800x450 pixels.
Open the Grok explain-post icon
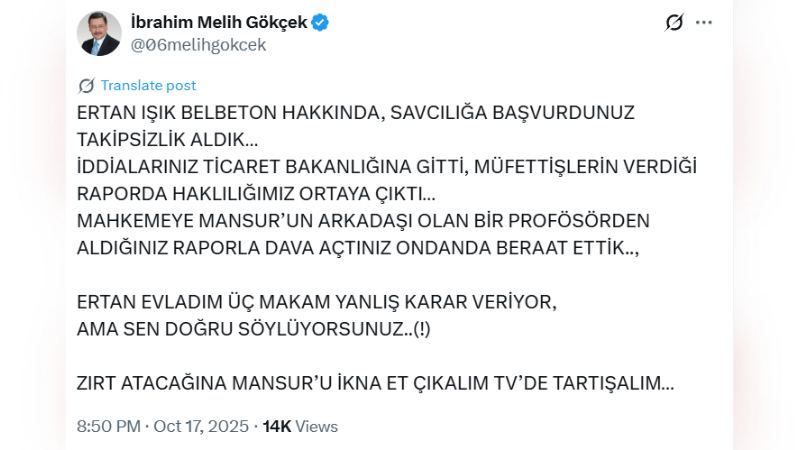[674, 23]
